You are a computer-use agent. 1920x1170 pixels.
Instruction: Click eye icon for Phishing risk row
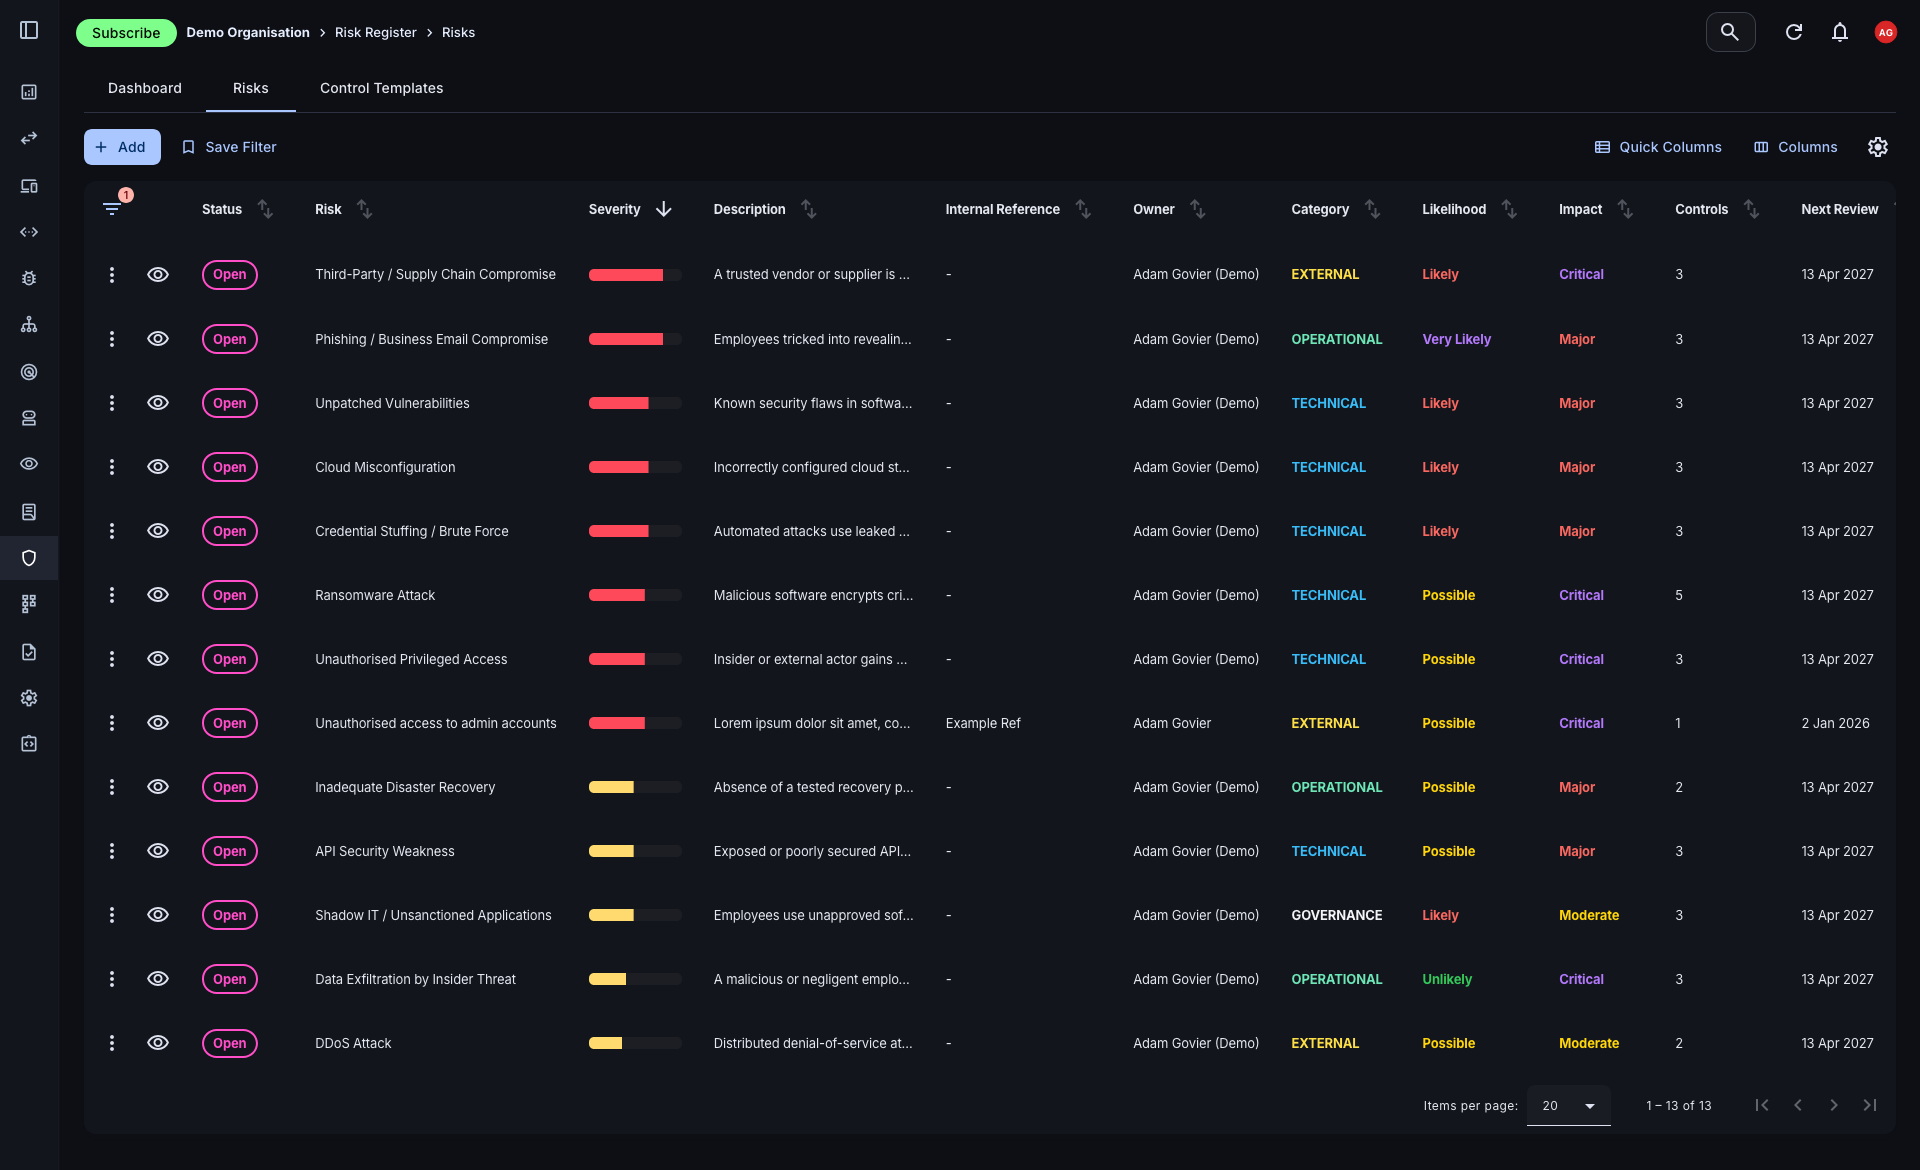[x=158, y=339]
